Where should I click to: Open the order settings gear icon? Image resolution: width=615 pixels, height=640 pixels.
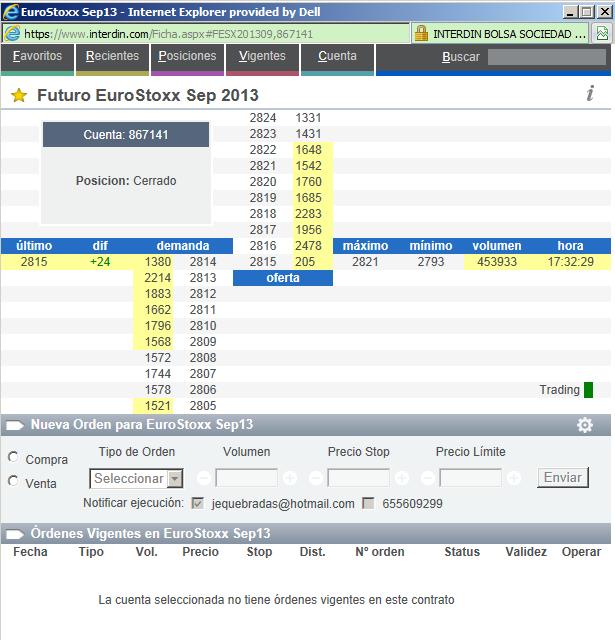pos(584,425)
